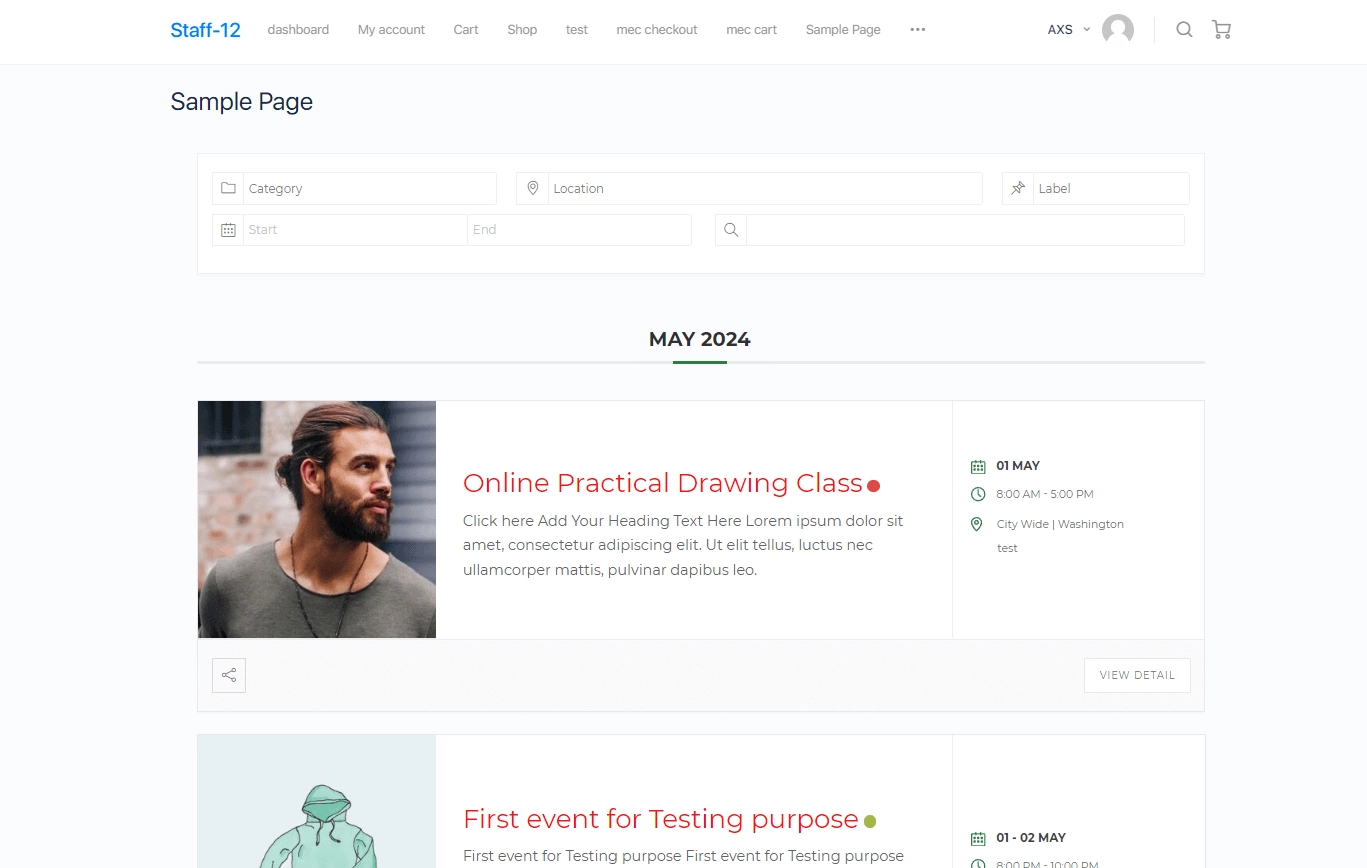Click the map pin icon beside Location filter

pos(533,188)
